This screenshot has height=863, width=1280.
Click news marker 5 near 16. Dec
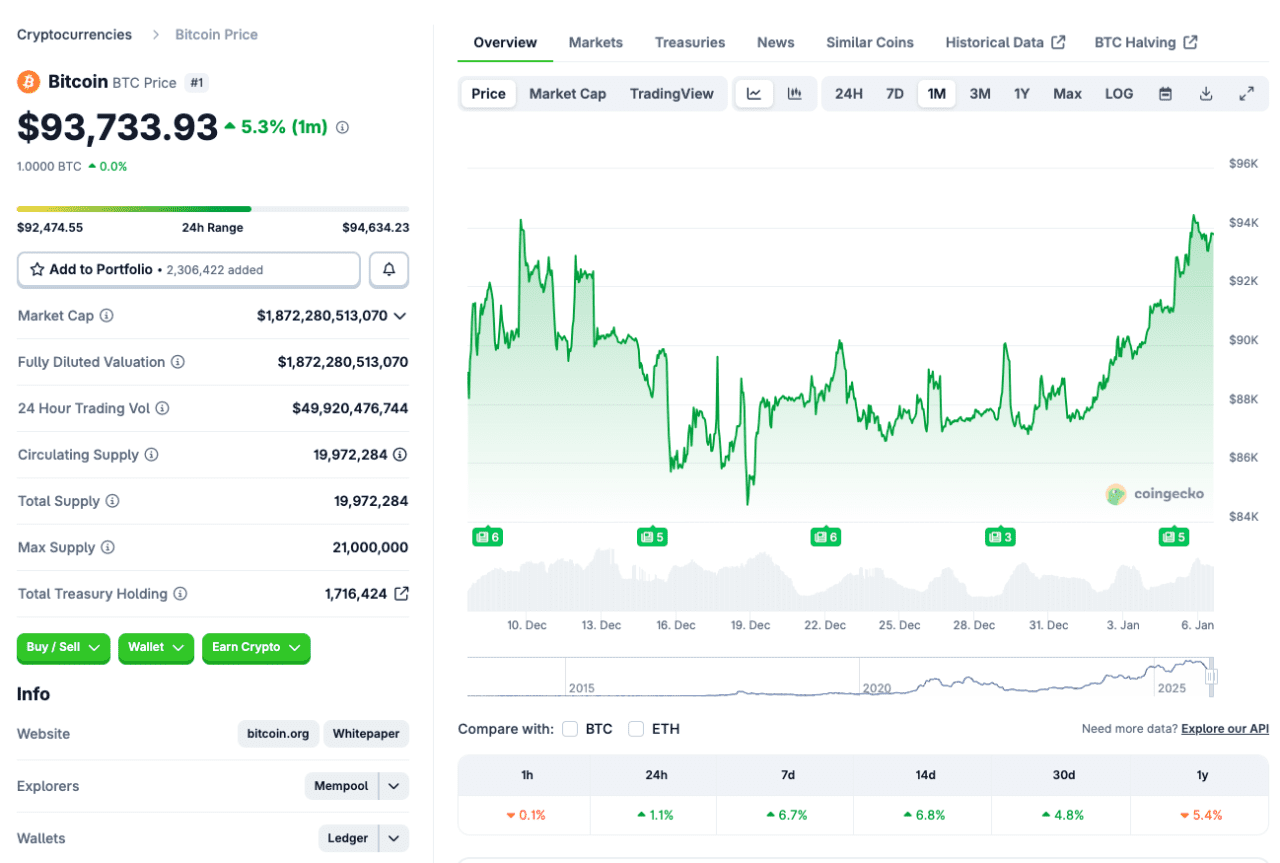pos(652,537)
